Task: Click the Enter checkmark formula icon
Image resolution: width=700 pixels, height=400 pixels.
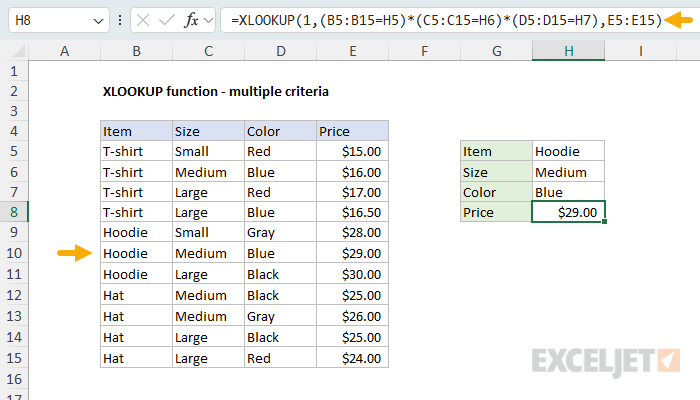Action: coord(167,20)
